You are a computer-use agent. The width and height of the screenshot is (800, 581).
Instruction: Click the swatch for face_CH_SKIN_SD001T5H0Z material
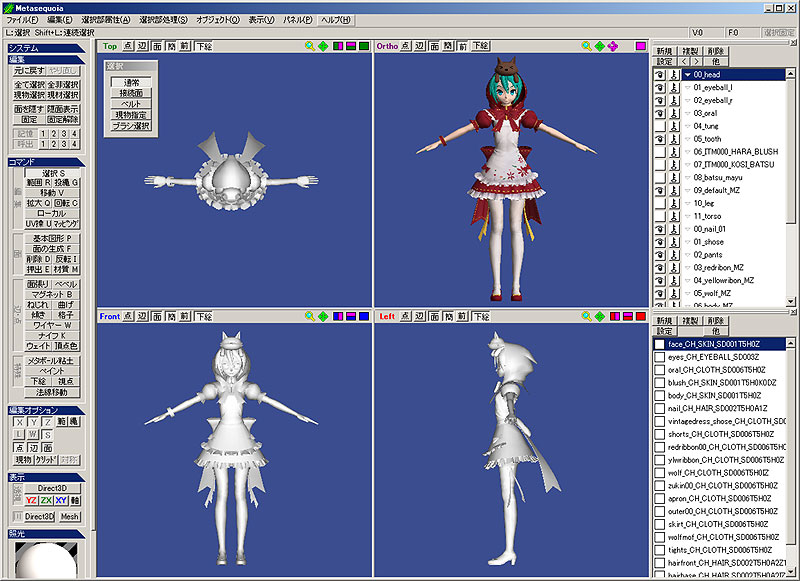[x=660, y=344]
